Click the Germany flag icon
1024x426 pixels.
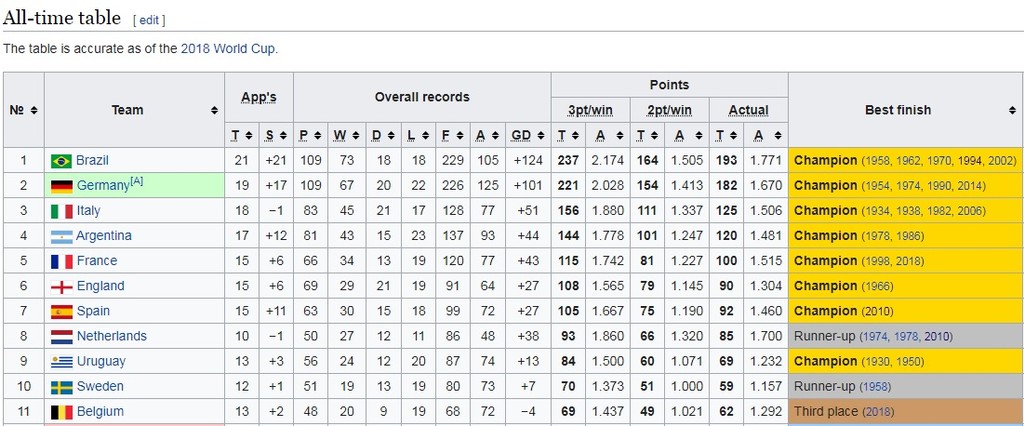coord(61,186)
